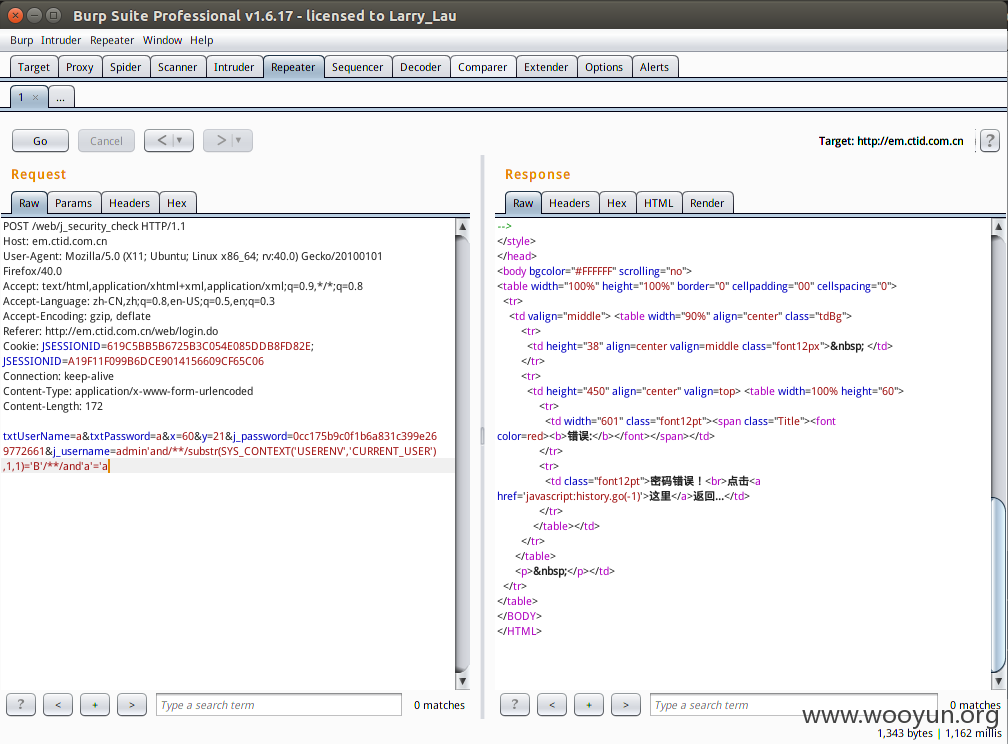Add a new Repeater tab with the ... tab
The width and height of the screenshot is (1008, 744).
click(x=60, y=97)
